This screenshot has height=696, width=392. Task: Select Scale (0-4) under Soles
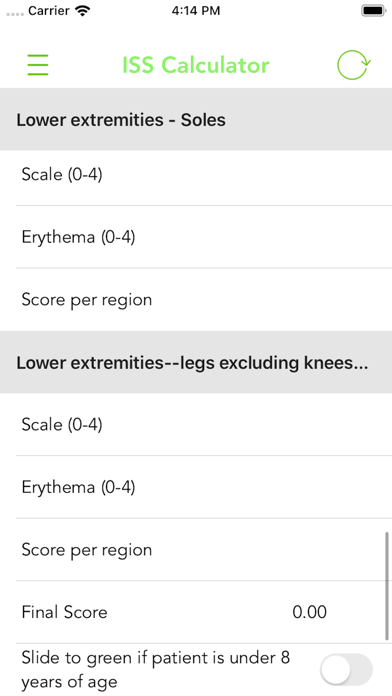[x=196, y=174]
